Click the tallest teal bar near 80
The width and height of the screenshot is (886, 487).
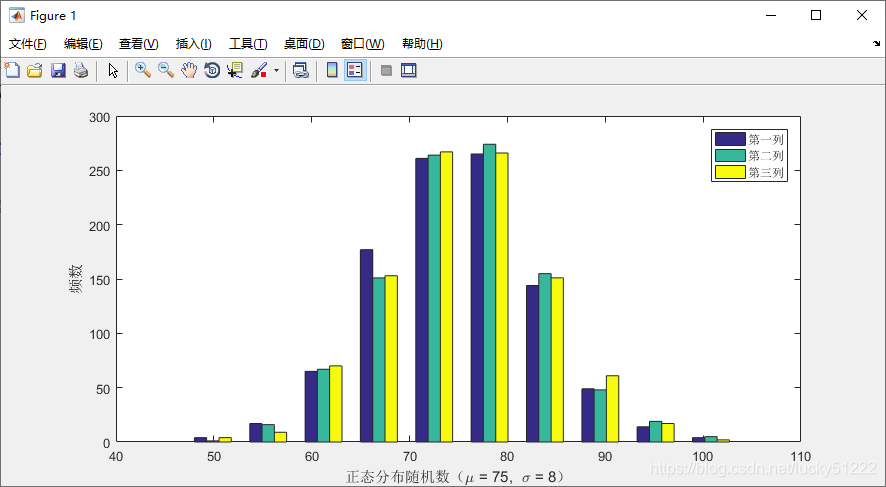click(489, 293)
